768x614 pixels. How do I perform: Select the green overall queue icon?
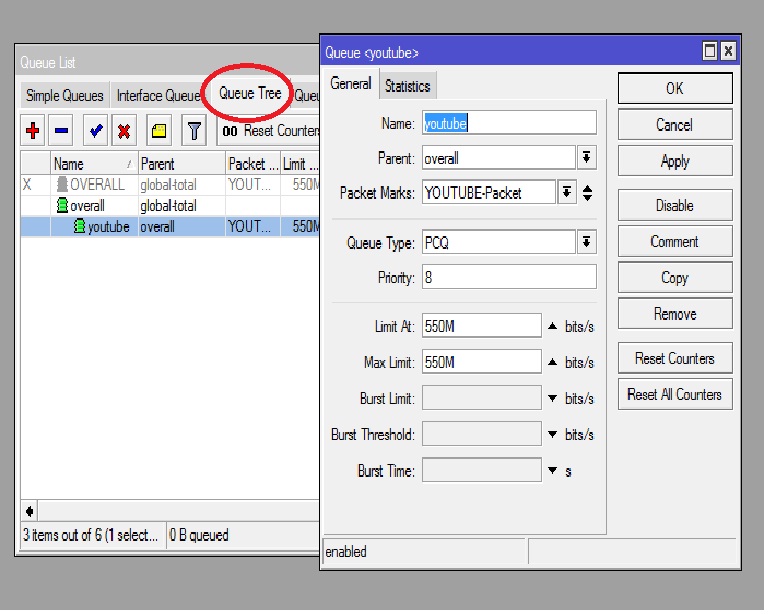62,206
